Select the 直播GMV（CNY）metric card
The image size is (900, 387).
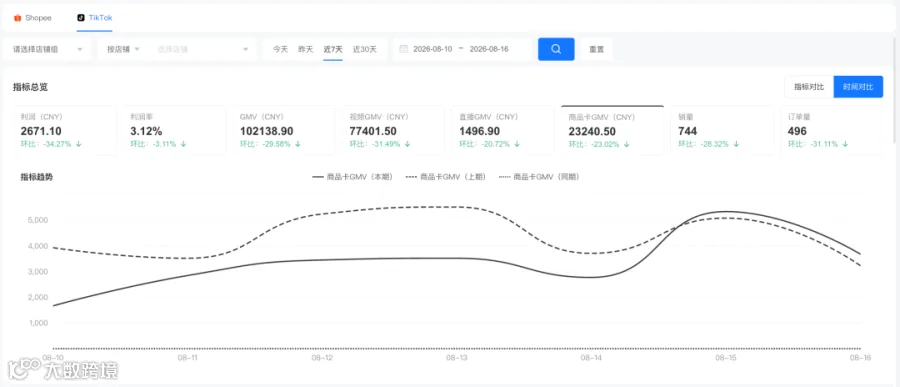[502, 130]
